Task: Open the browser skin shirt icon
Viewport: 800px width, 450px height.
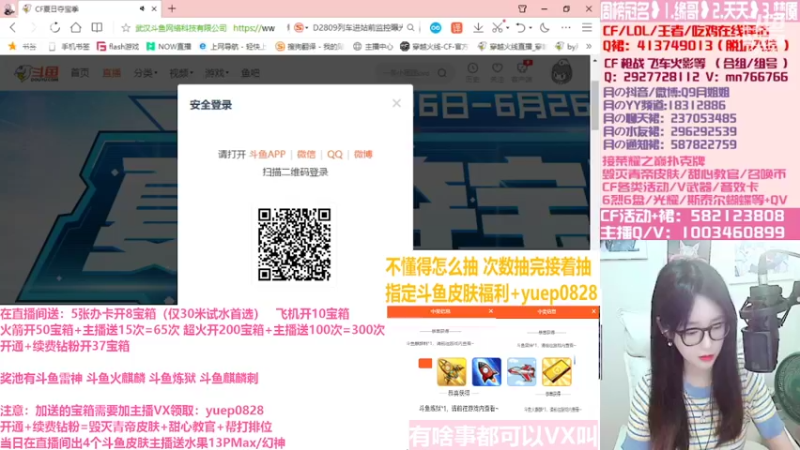Action: click(x=522, y=9)
